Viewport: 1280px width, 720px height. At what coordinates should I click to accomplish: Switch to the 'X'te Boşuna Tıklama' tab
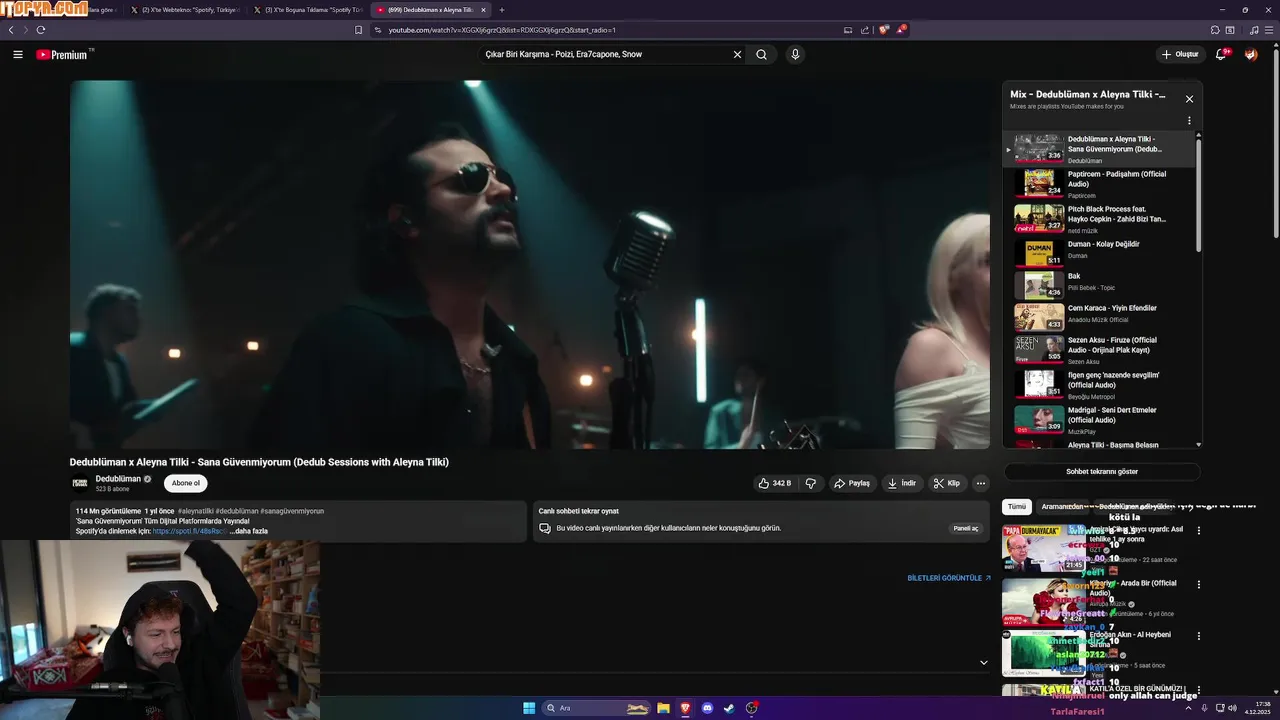point(307,10)
